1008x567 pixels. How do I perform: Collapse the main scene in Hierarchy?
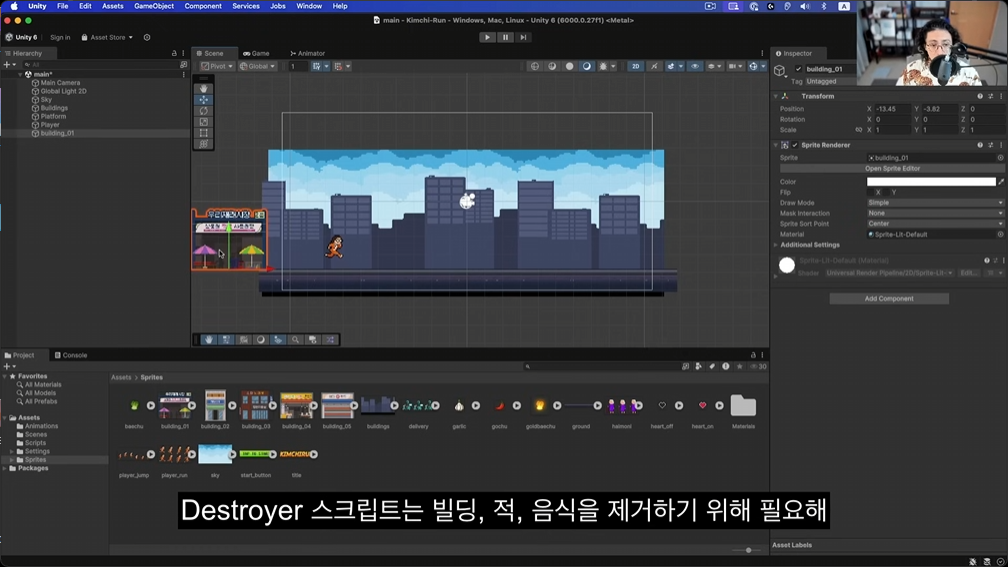coord(20,75)
